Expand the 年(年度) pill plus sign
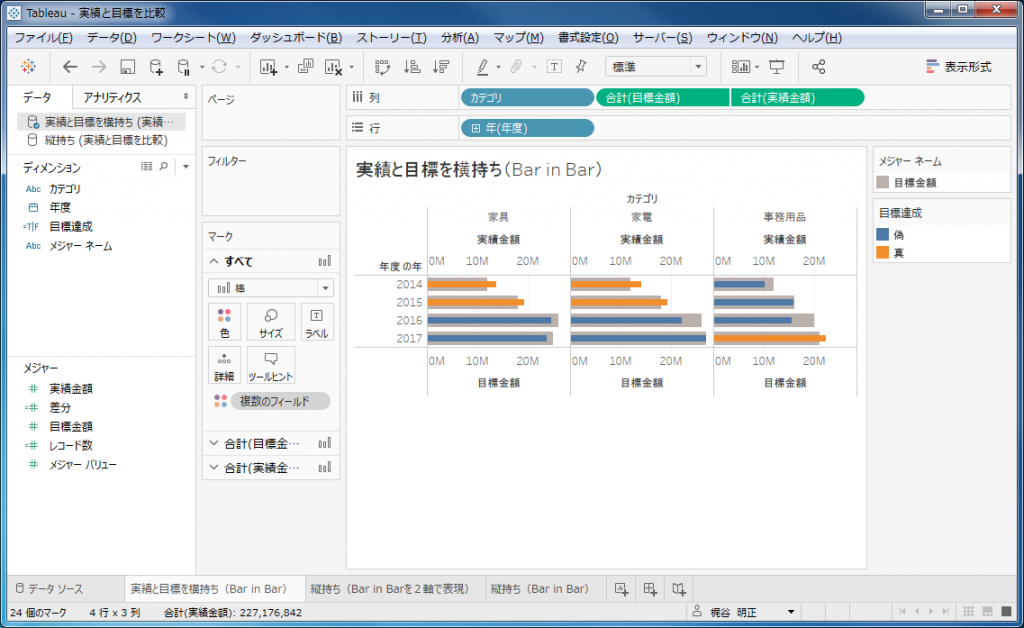1024x628 pixels. (x=475, y=128)
